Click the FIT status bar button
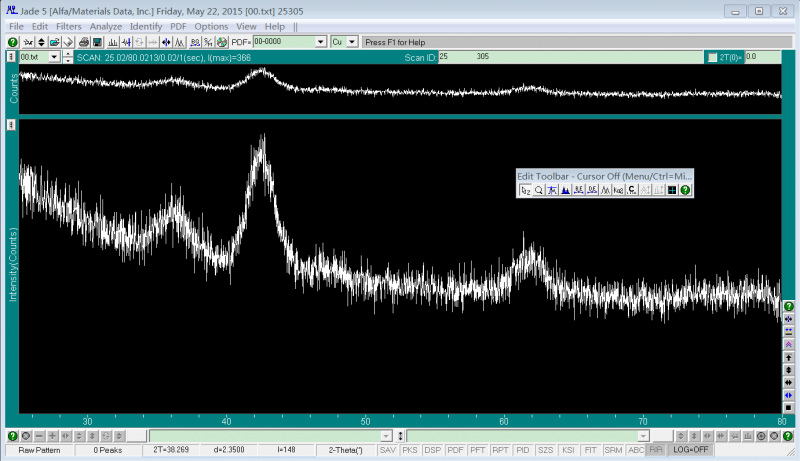Image resolution: width=800 pixels, height=461 pixels. [x=590, y=451]
